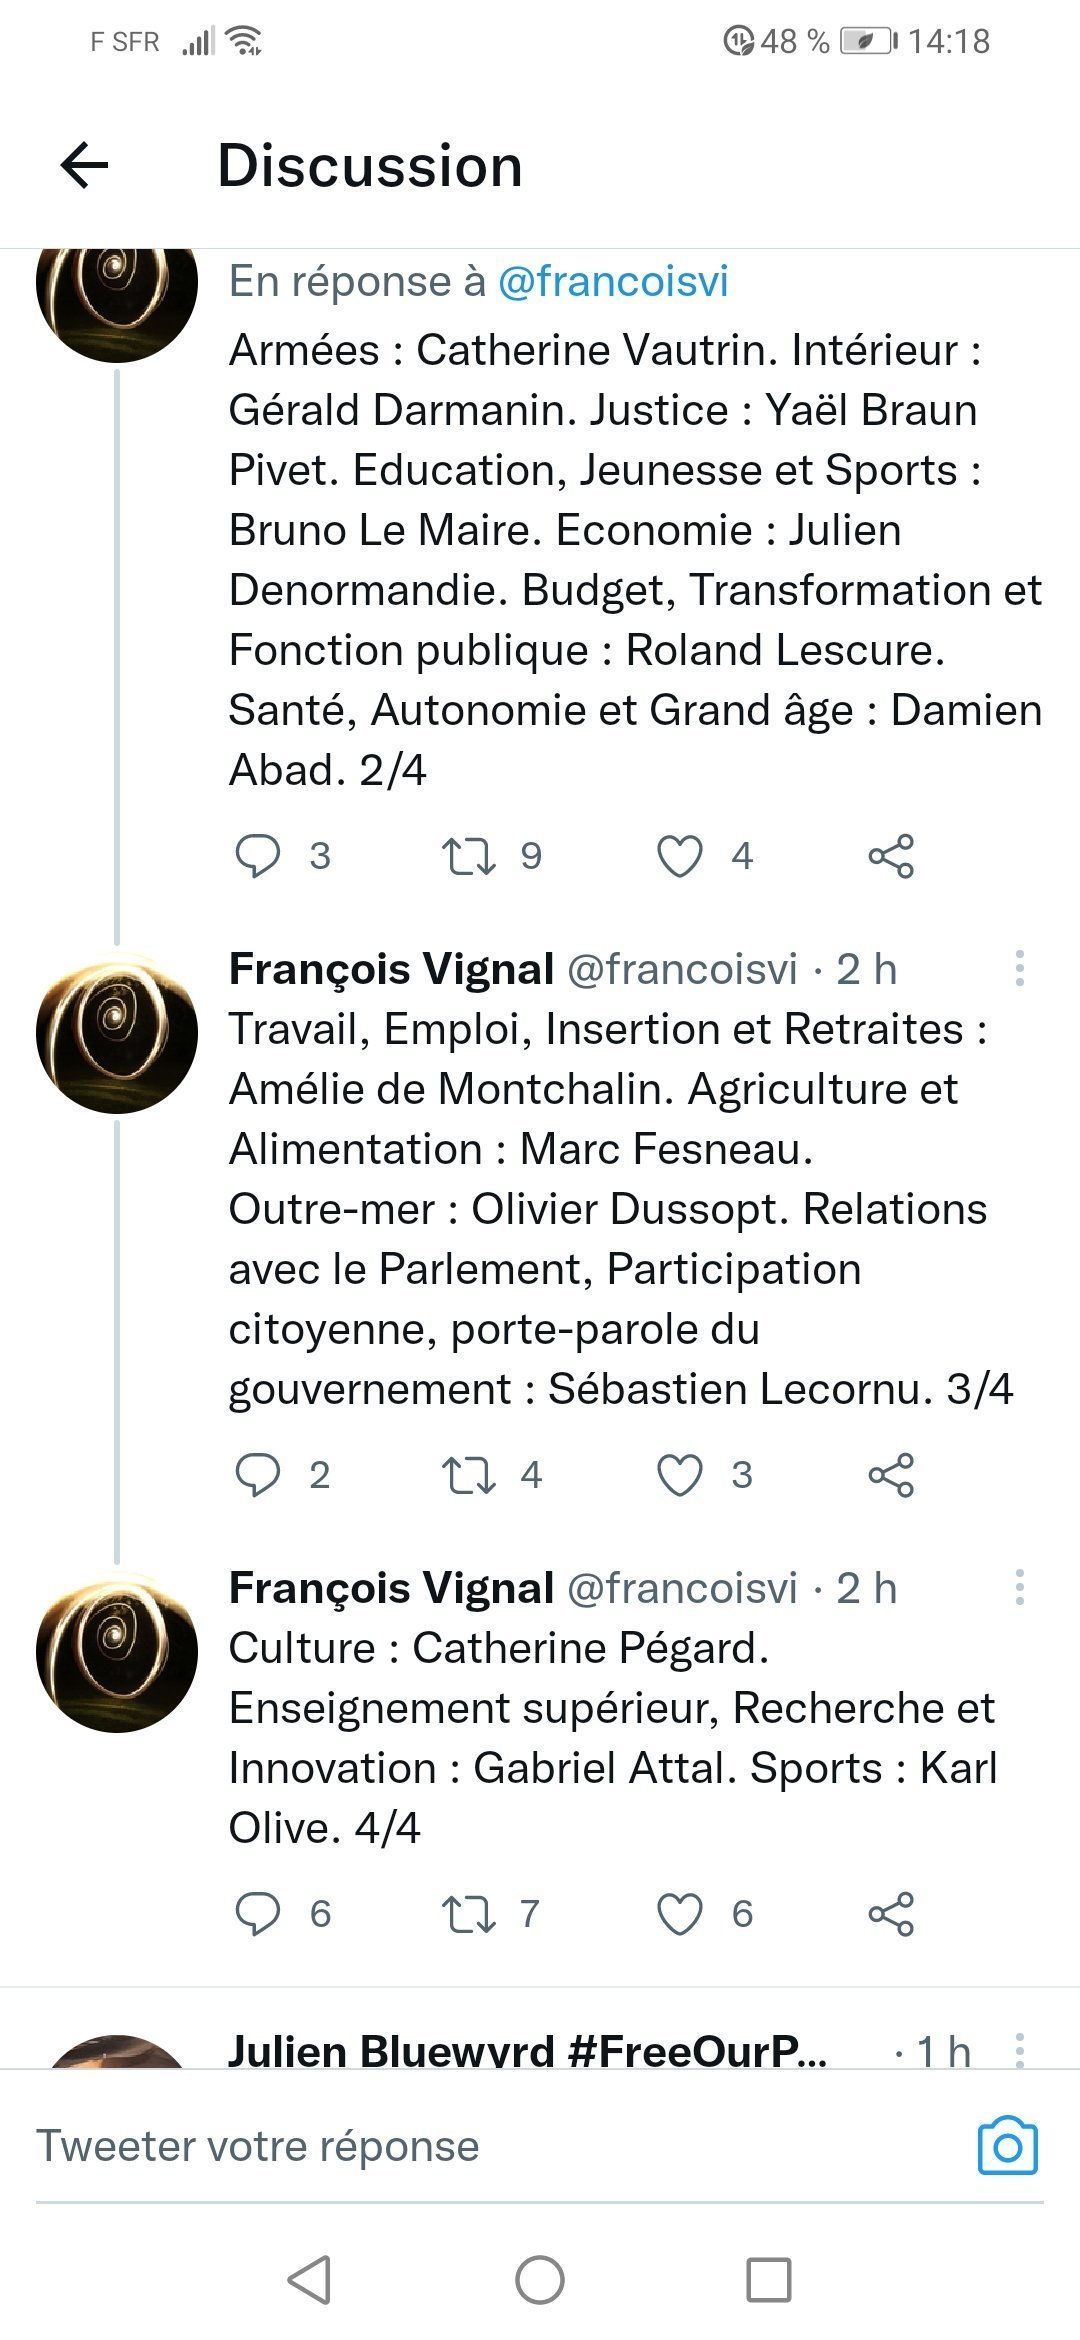Share the 3/4 Outre-mer tweet
1080x2340 pixels.
click(890, 1475)
